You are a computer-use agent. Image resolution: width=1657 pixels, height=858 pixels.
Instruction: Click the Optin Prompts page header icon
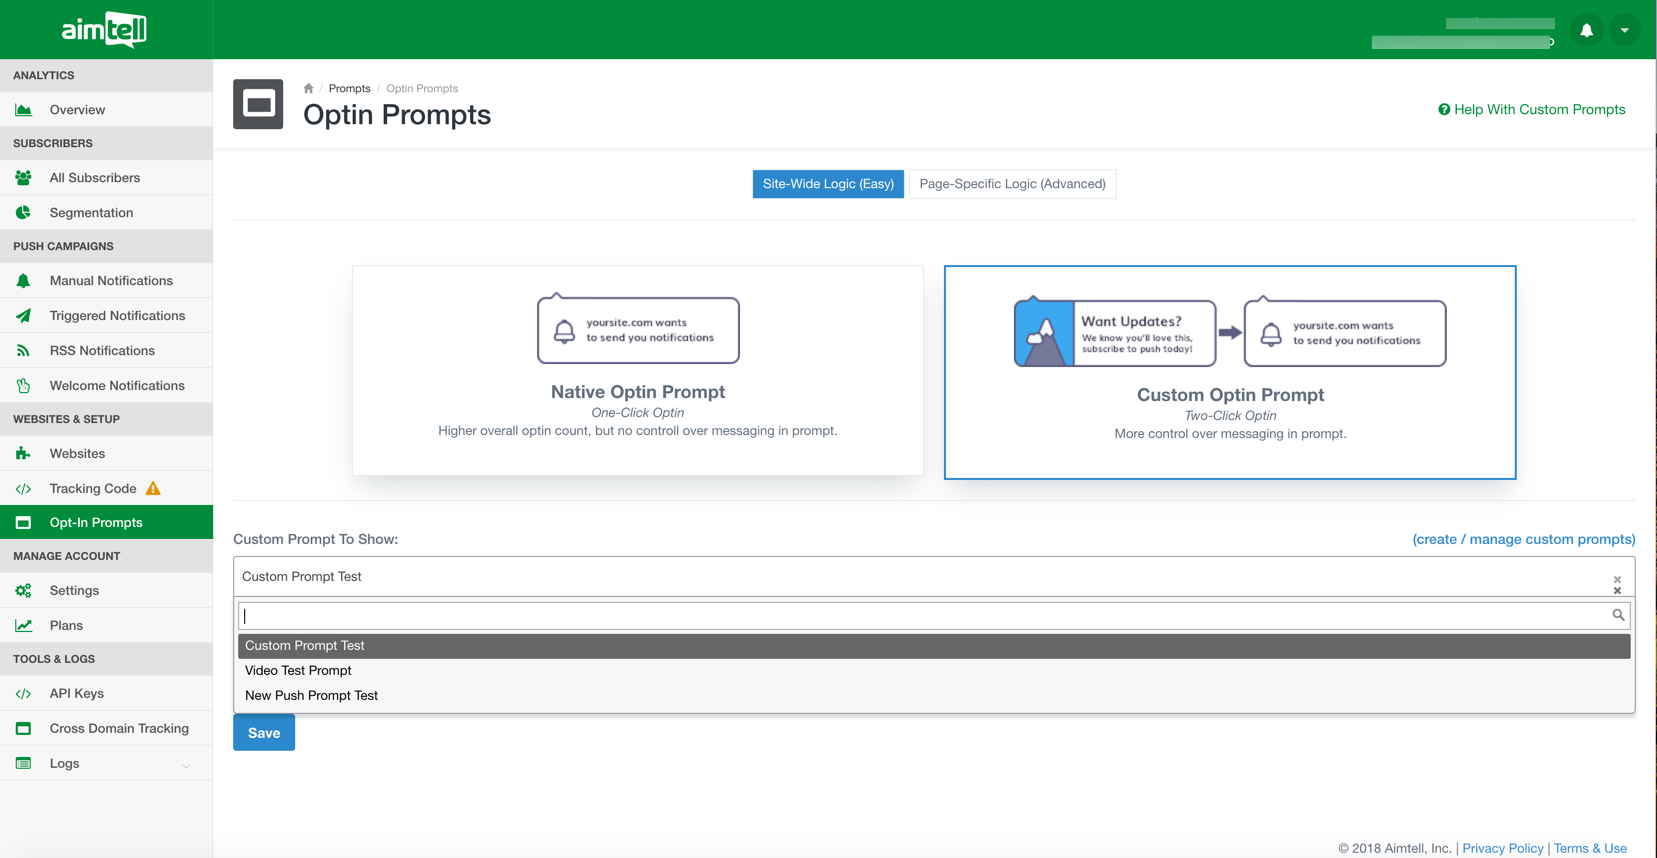[x=258, y=104]
